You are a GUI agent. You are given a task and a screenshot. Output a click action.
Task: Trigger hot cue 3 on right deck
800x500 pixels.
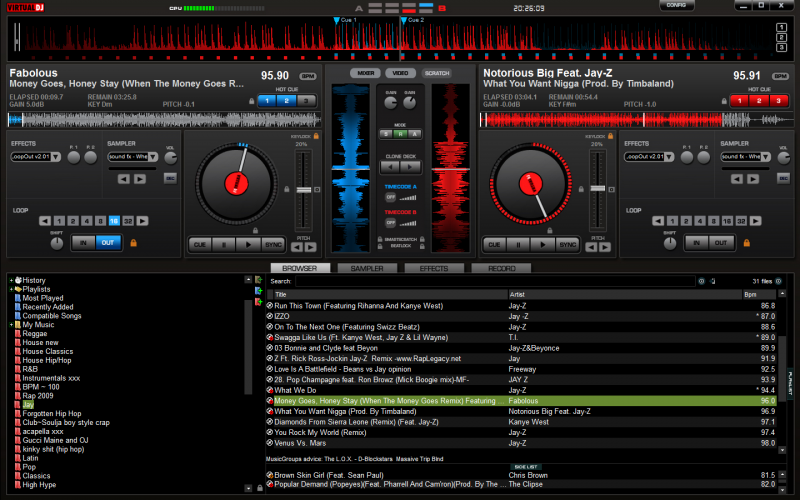[x=779, y=101]
